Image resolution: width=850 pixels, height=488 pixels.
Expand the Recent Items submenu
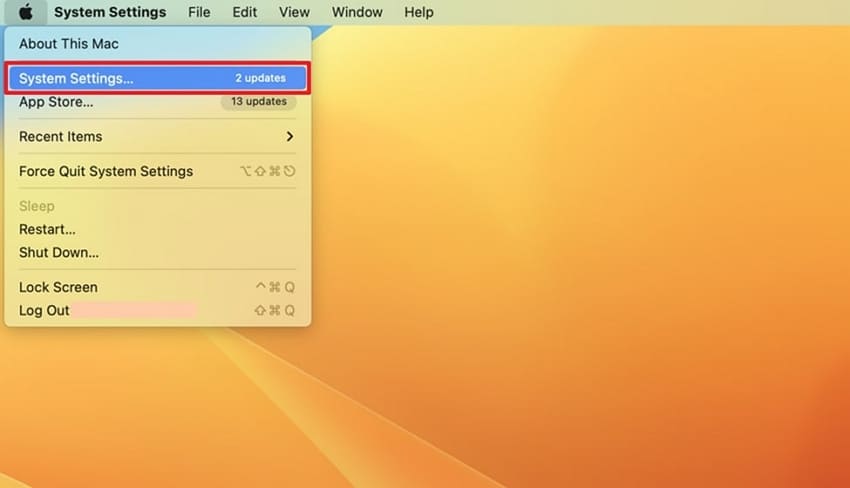click(x=157, y=137)
